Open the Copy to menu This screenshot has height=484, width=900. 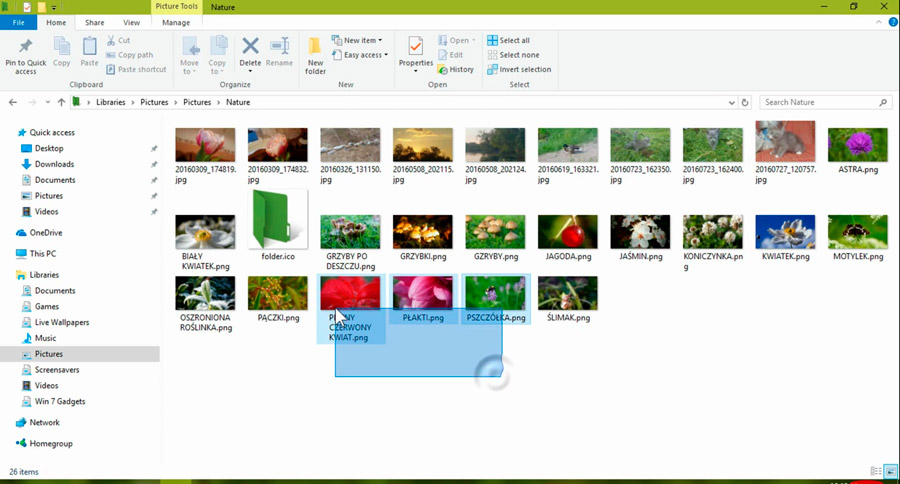217,56
